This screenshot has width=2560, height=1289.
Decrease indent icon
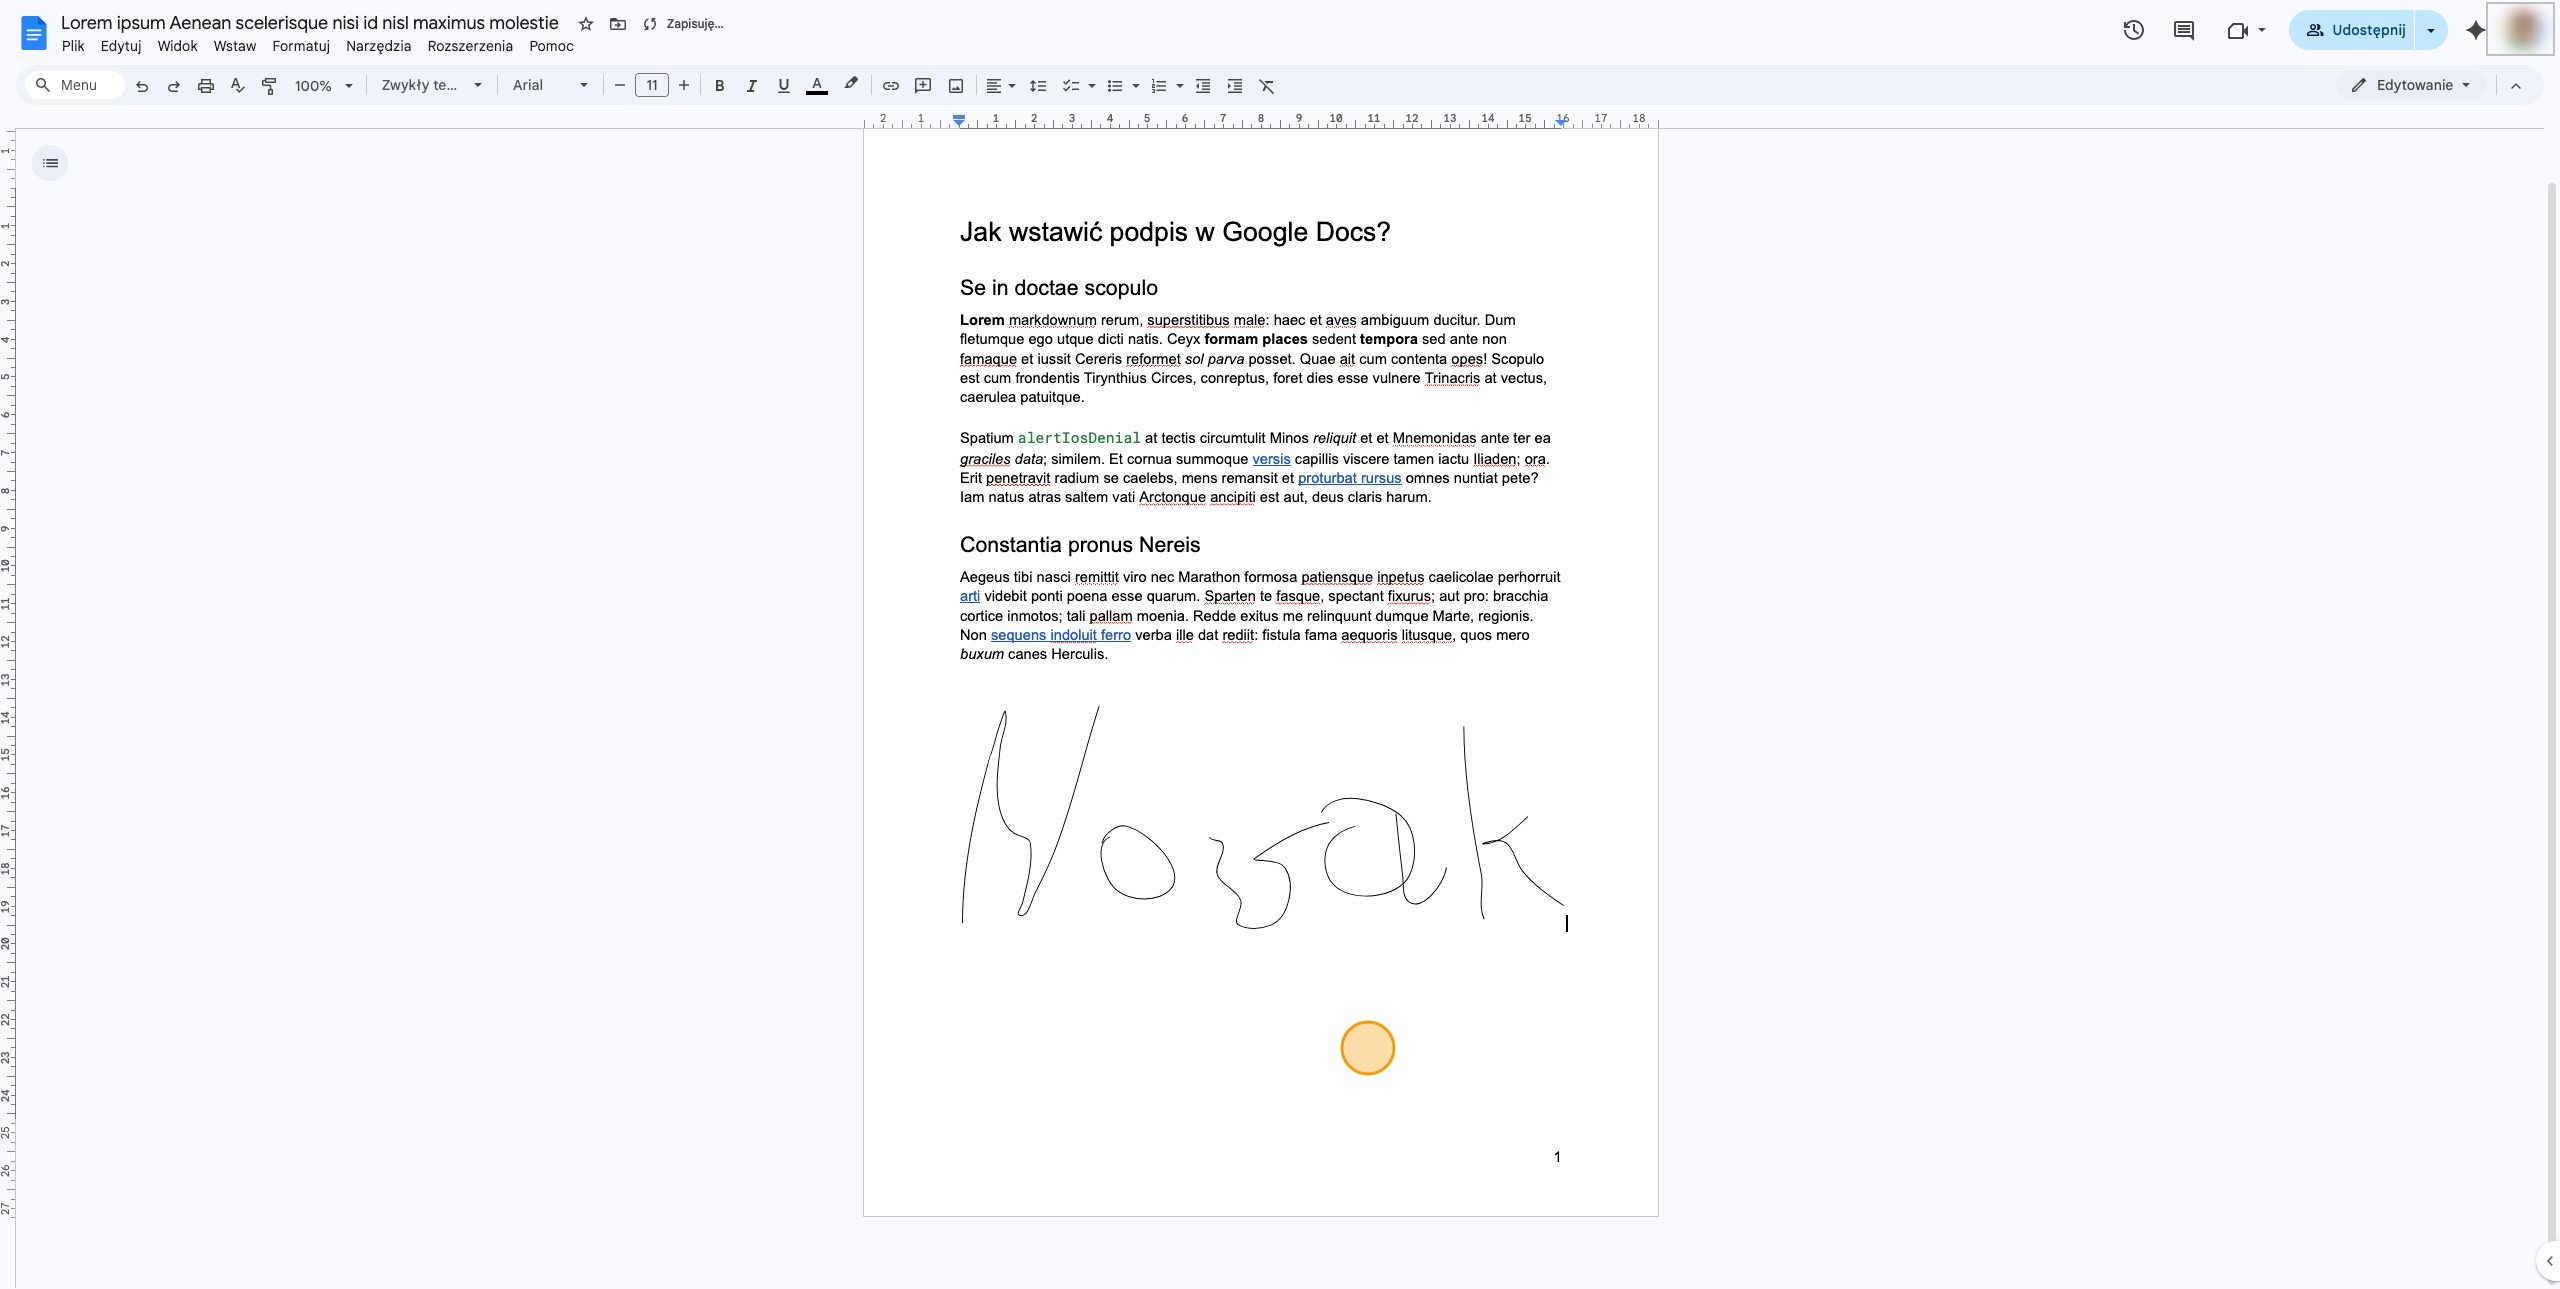[x=1203, y=86]
